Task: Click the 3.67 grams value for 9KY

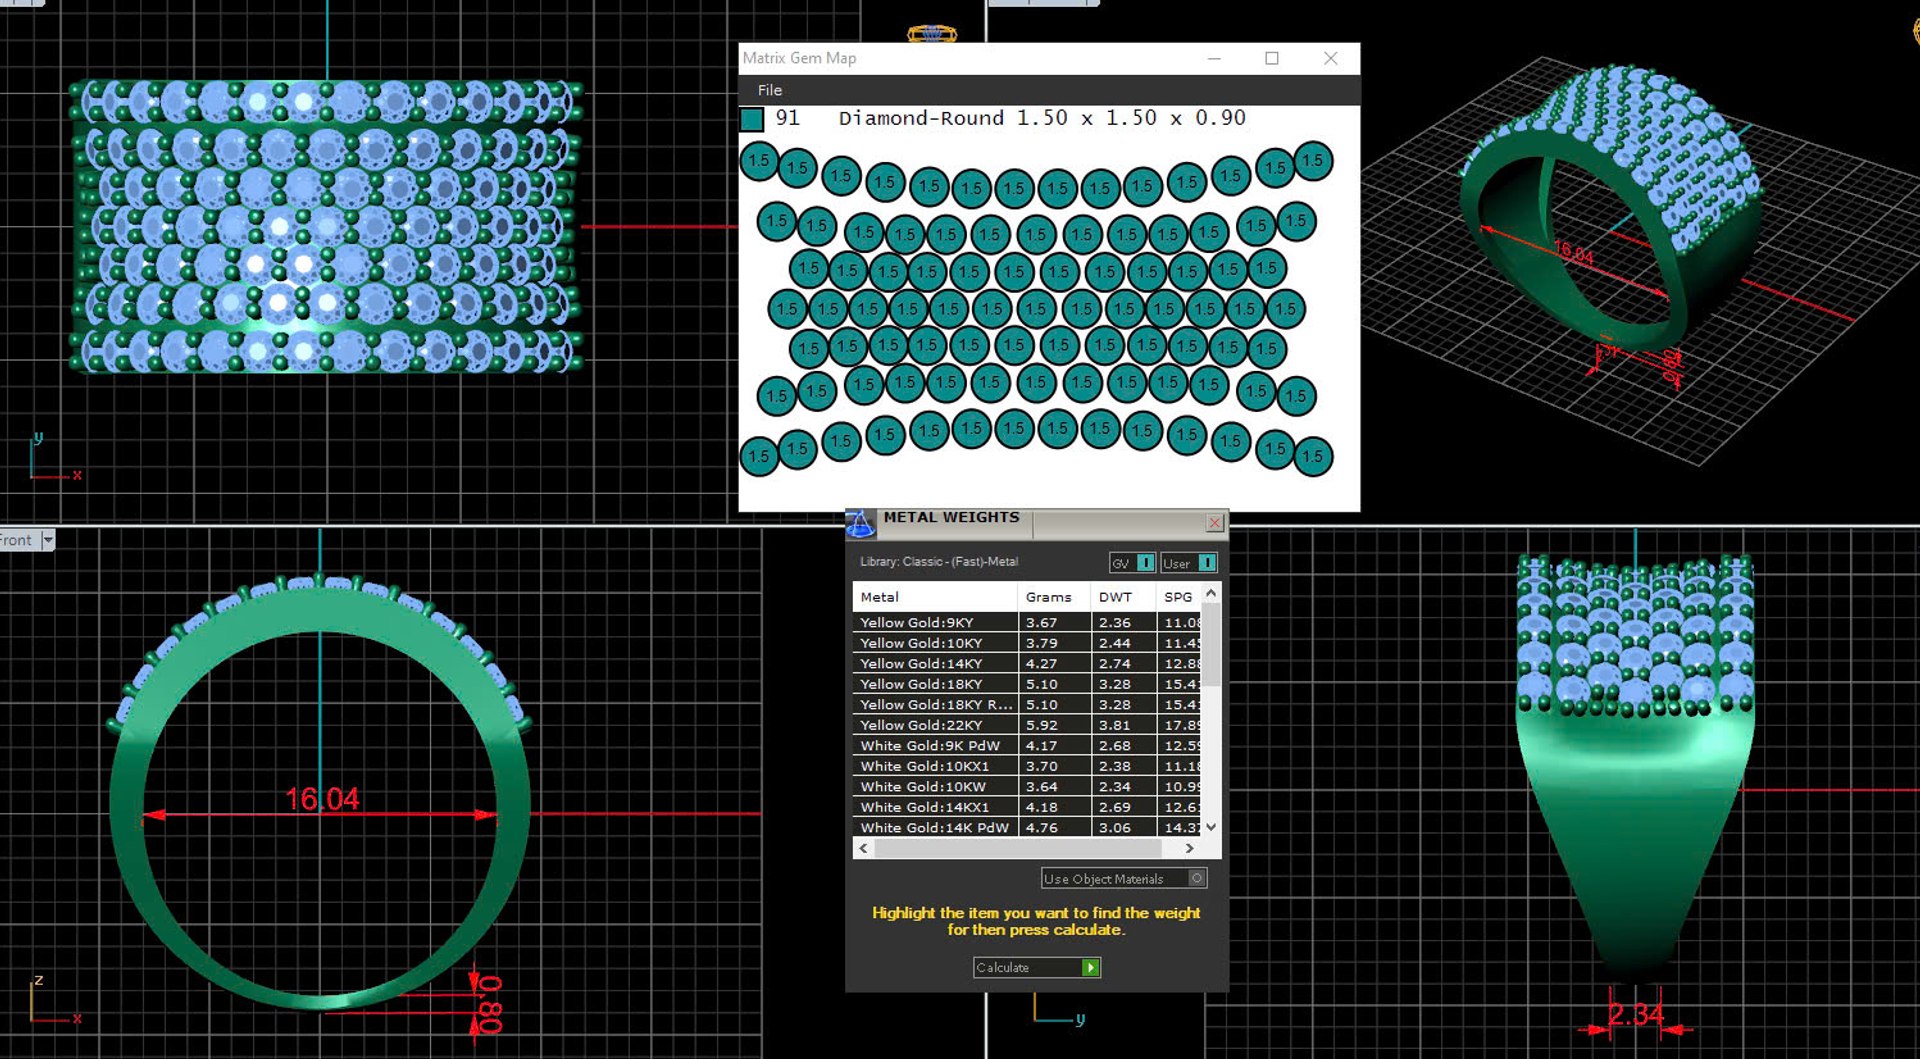Action: (1041, 622)
